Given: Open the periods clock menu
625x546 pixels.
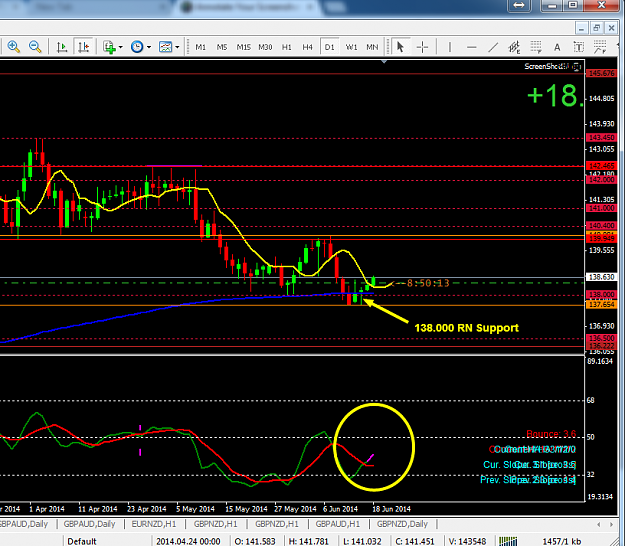Looking at the screenshot, I should tap(137, 47).
